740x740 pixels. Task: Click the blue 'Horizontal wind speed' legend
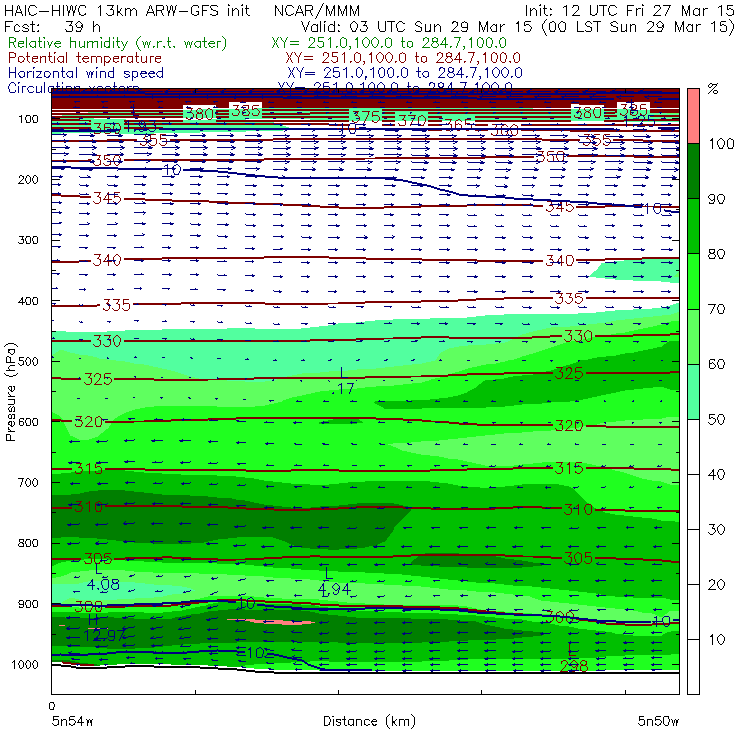pyautogui.click(x=86, y=73)
